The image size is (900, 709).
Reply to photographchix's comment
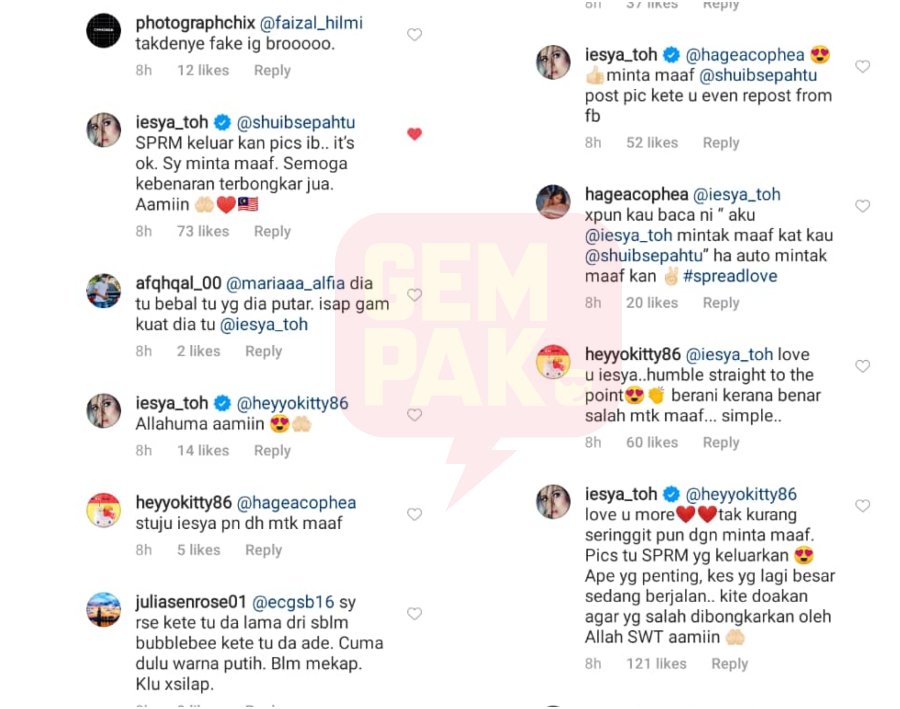[272, 70]
